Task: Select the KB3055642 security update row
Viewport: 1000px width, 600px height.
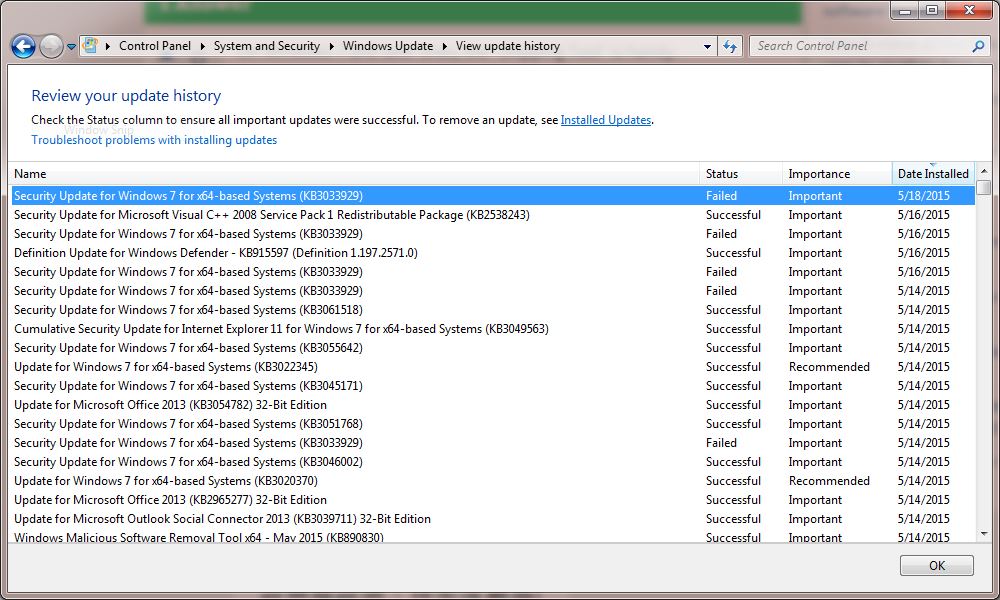Action: (x=492, y=348)
